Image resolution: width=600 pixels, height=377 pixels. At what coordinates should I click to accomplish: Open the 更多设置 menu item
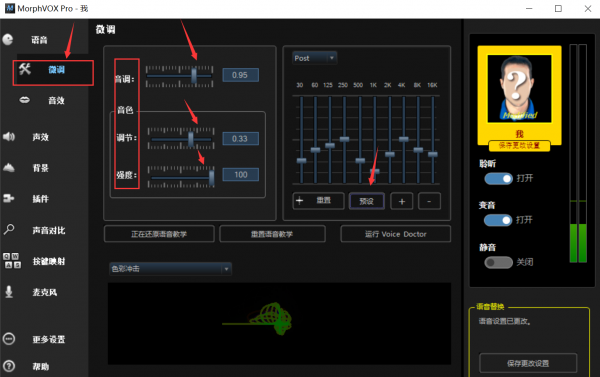[x=49, y=339]
